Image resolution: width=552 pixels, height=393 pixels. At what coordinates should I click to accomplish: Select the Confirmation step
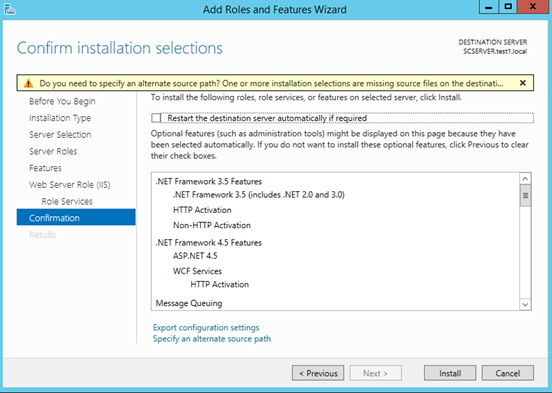click(76, 217)
